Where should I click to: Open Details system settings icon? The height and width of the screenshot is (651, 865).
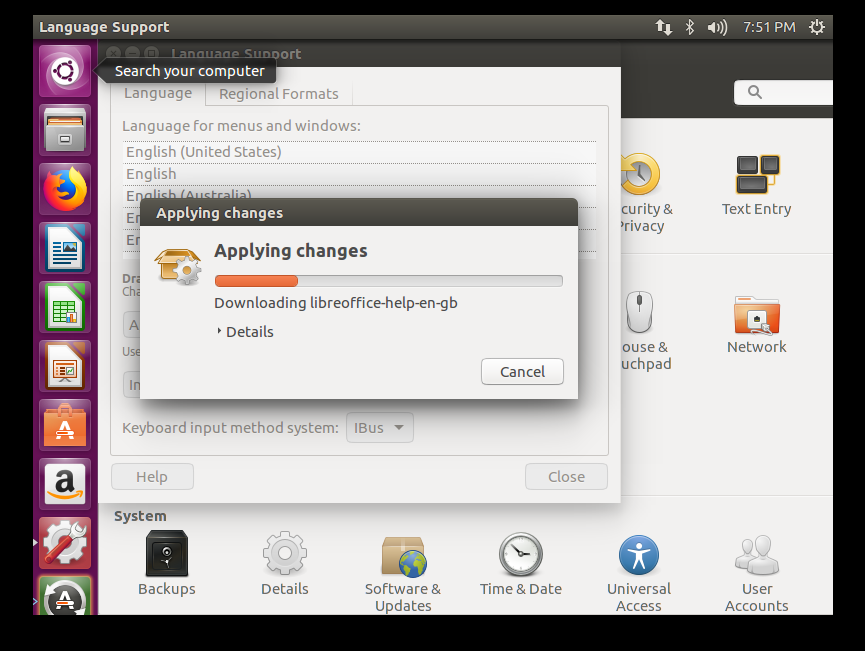pos(285,563)
